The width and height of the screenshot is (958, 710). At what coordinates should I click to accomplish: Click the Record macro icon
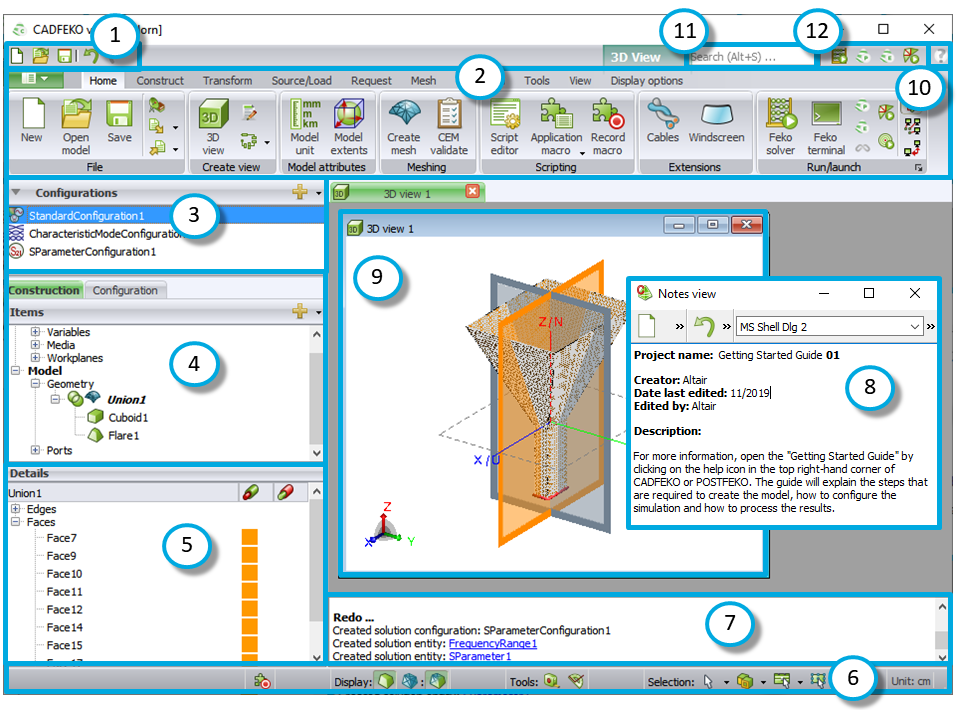[607, 118]
